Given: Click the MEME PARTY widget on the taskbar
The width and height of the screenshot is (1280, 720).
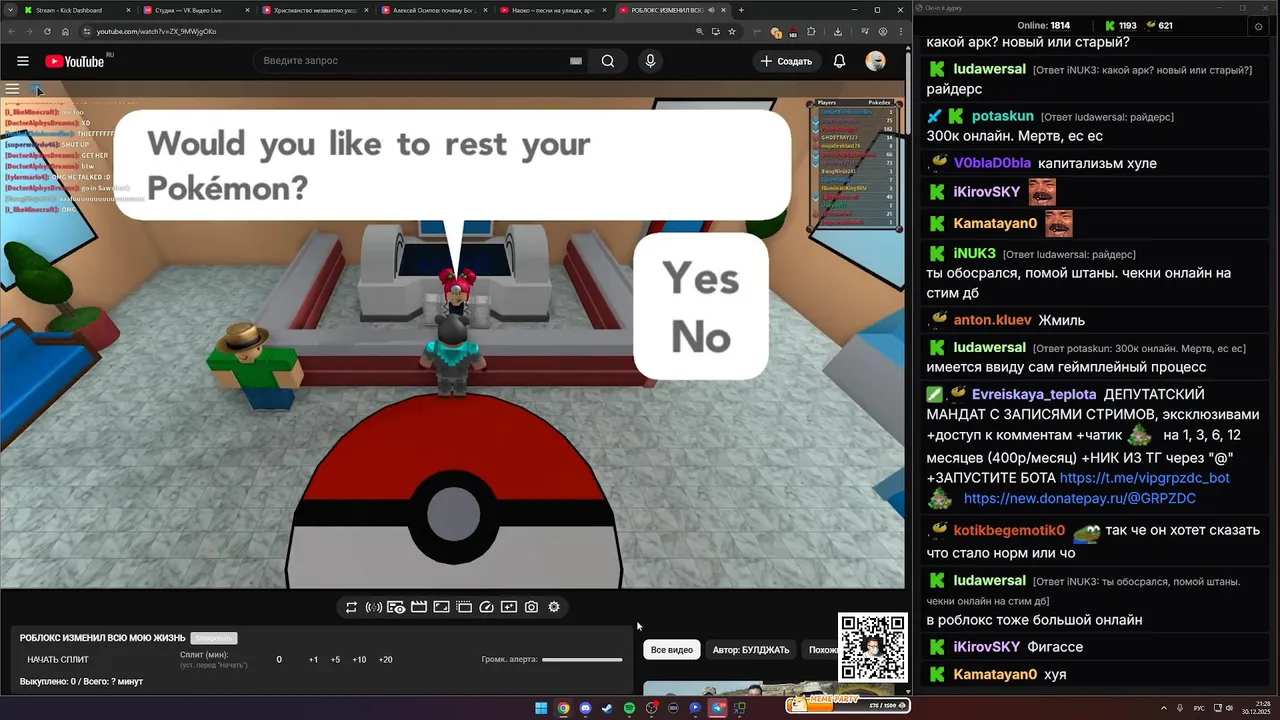Looking at the screenshot, I should point(848,705).
